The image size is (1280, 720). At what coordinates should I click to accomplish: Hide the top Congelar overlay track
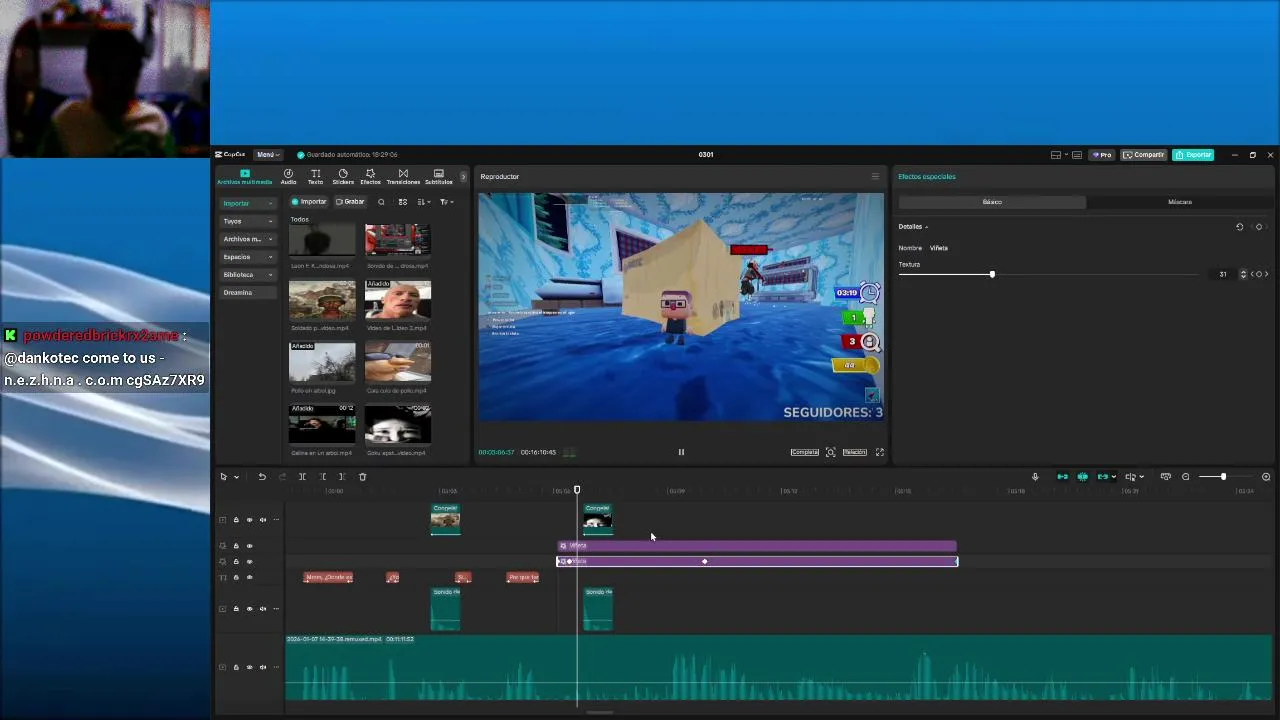250,520
